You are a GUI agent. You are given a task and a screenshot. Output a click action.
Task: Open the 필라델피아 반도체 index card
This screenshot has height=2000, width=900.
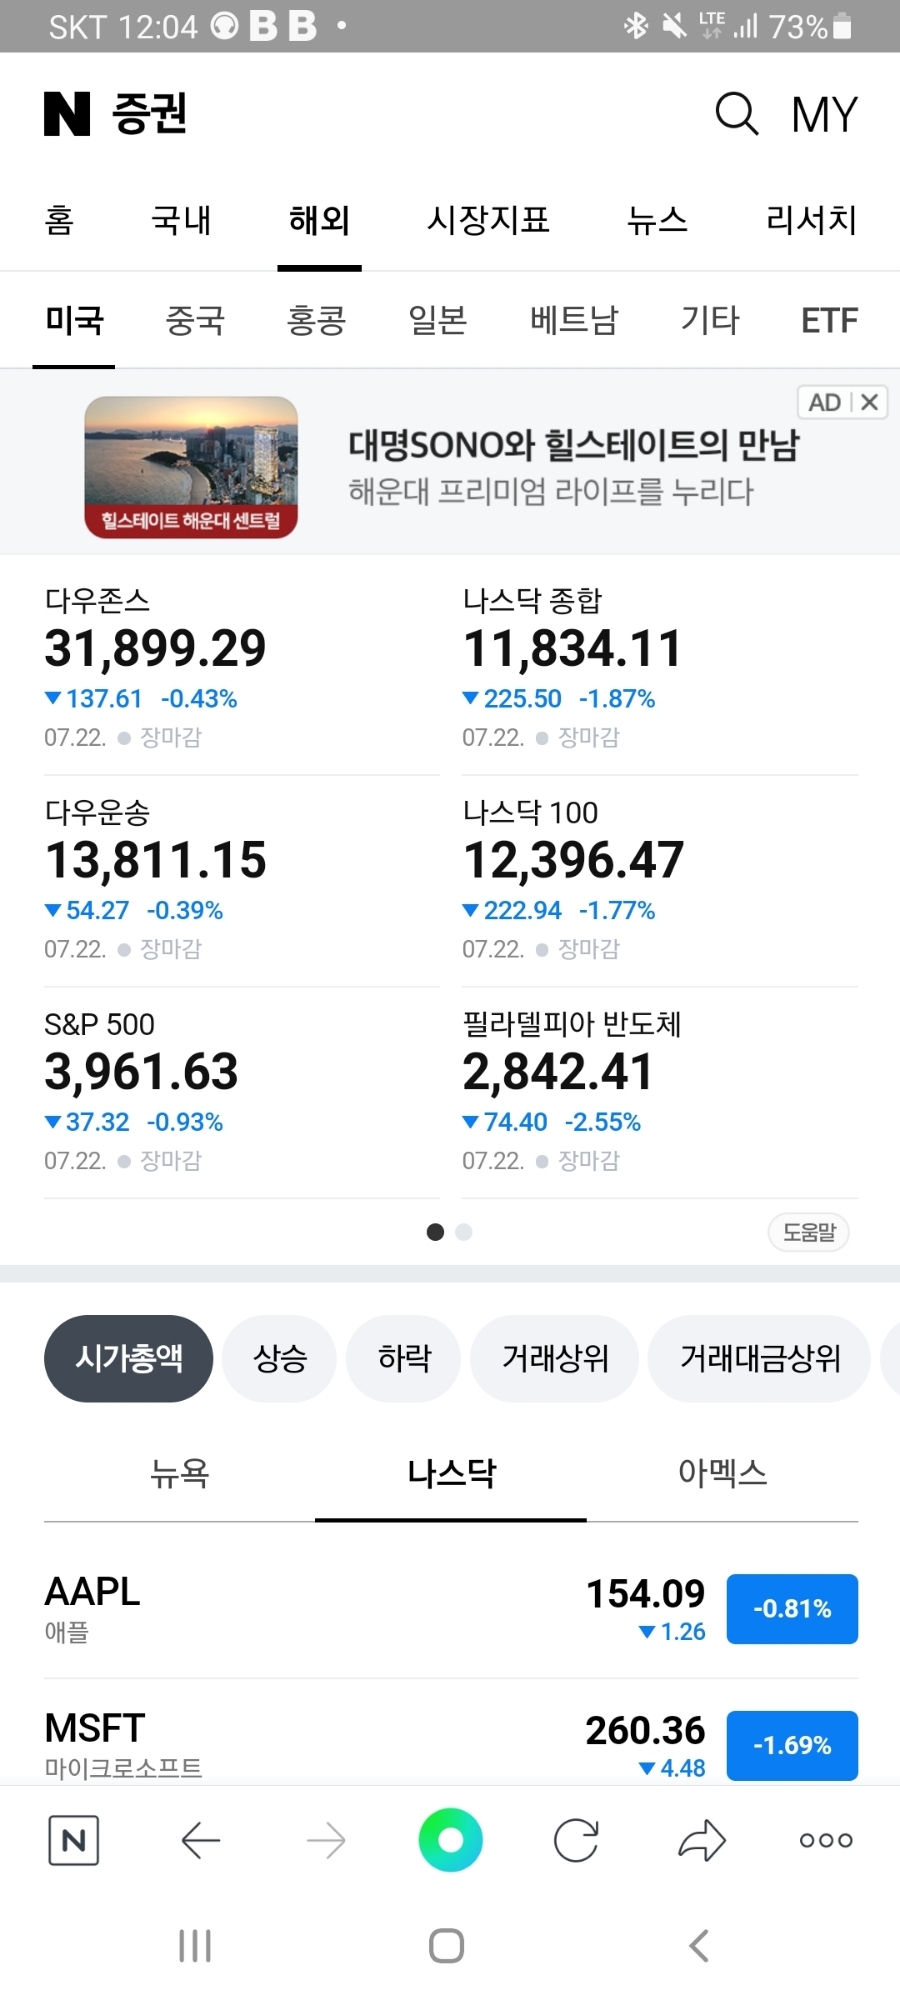click(660, 1093)
